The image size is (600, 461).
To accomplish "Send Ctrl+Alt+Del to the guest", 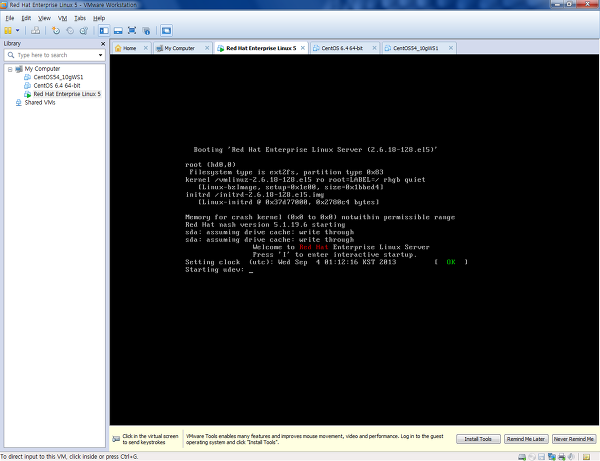I will point(35,31).
